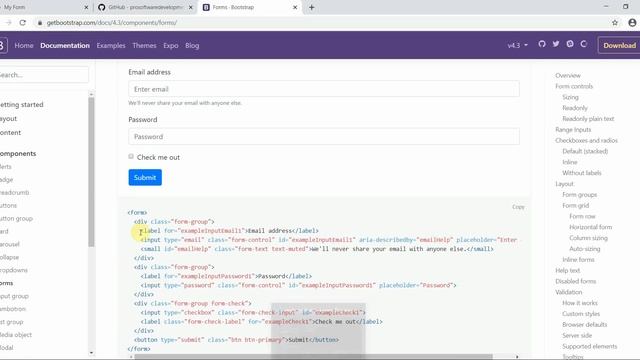This screenshot has width=640, height=360.
Task: Click code block scroll right arrow
Action: coord(517,357)
